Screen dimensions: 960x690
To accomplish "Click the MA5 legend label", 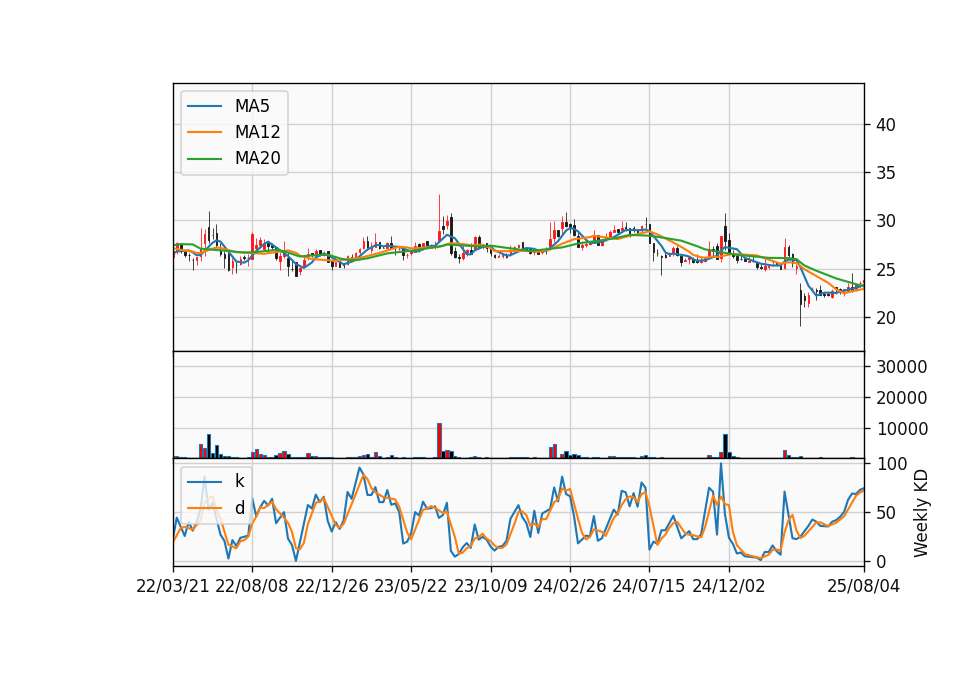I will pos(252,106).
